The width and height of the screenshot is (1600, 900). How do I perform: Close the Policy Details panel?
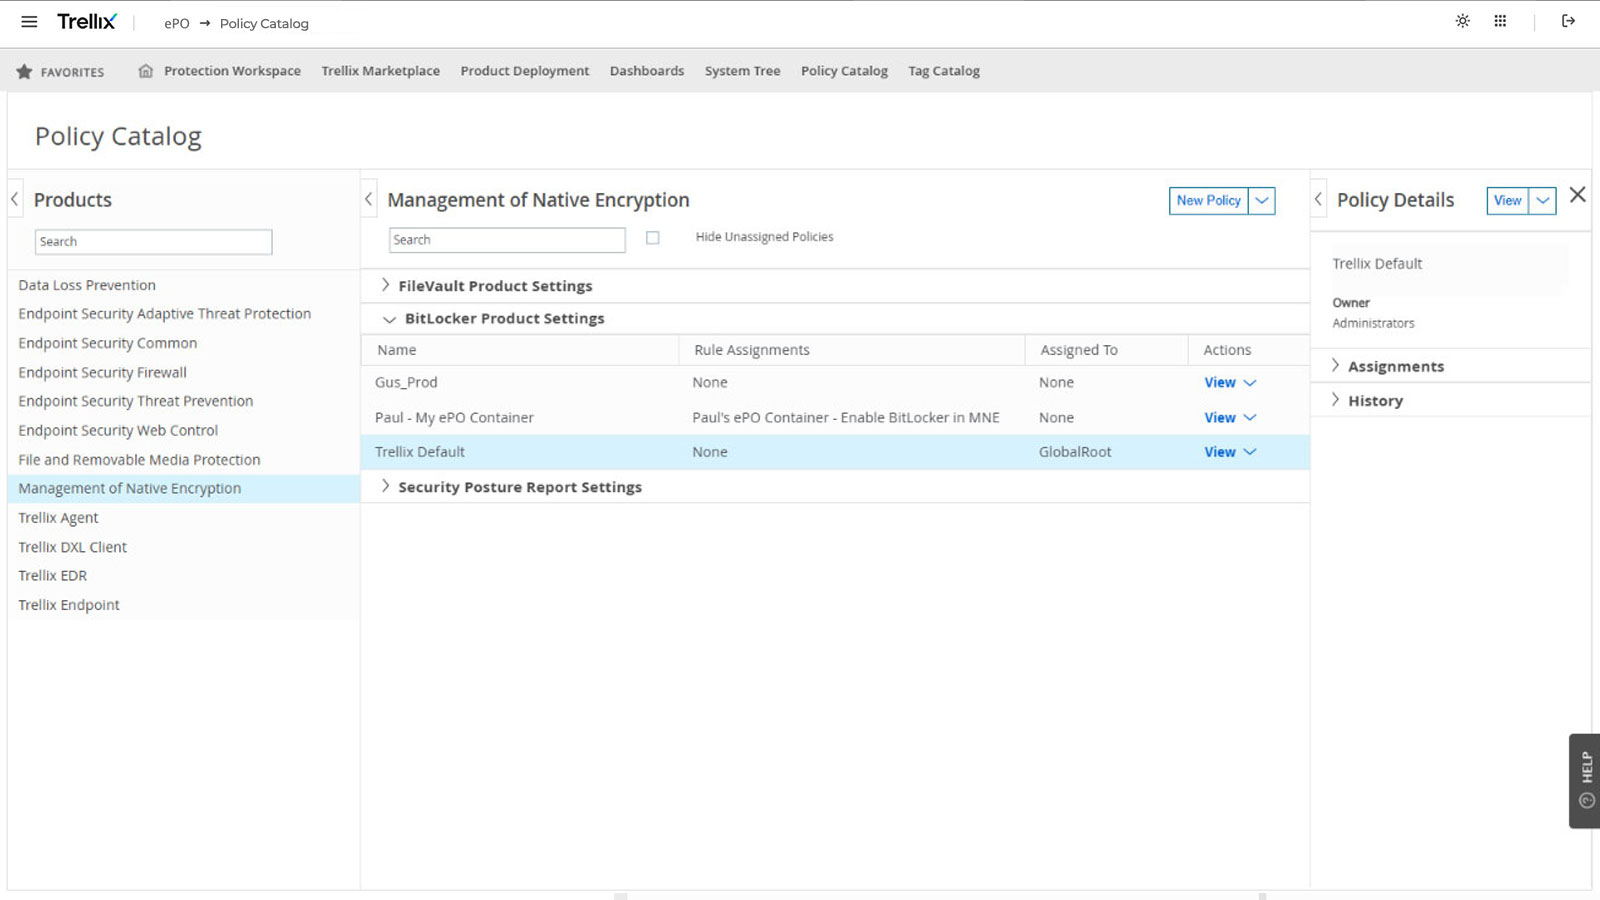click(x=1578, y=195)
